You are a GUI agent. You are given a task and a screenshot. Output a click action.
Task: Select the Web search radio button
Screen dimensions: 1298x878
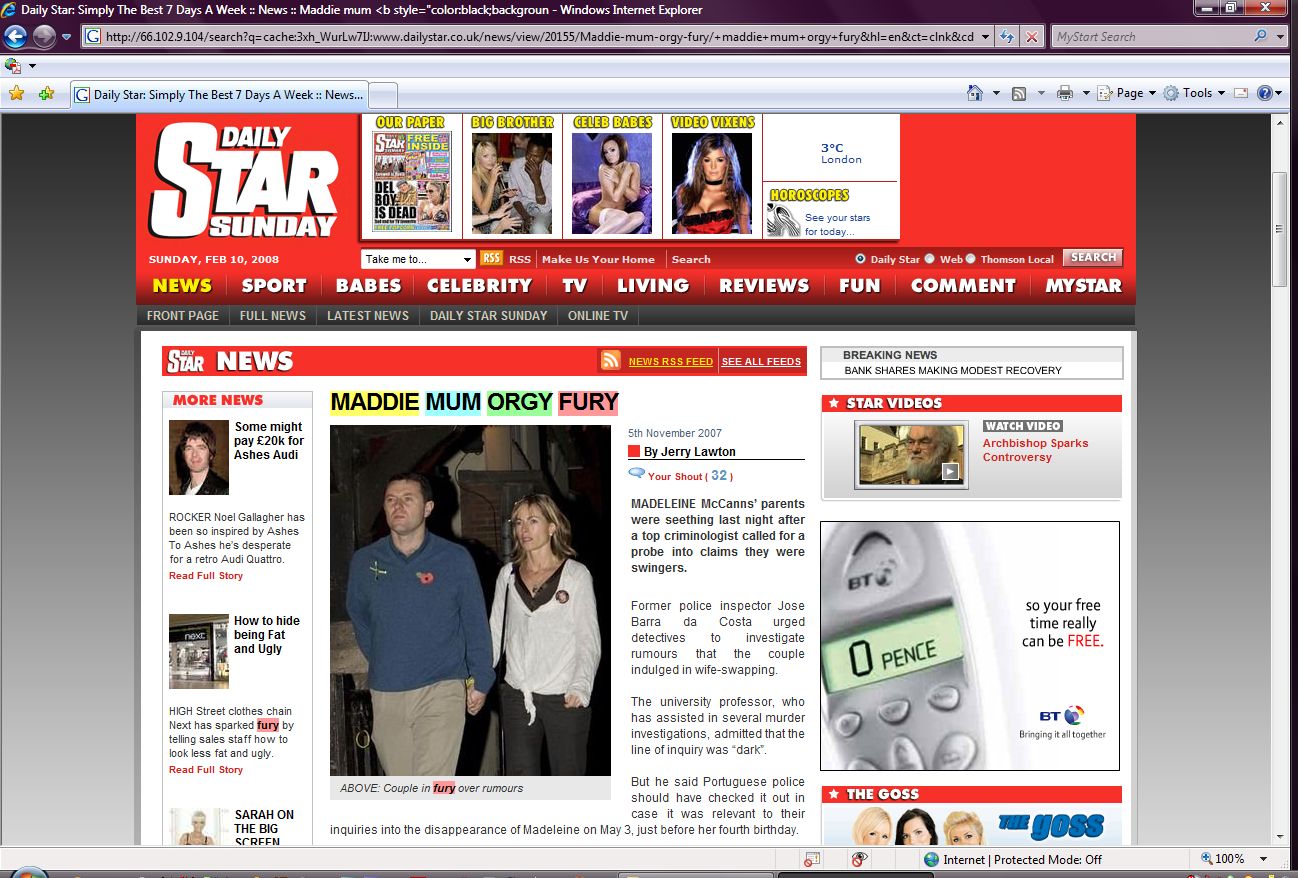click(x=929, y=258)
